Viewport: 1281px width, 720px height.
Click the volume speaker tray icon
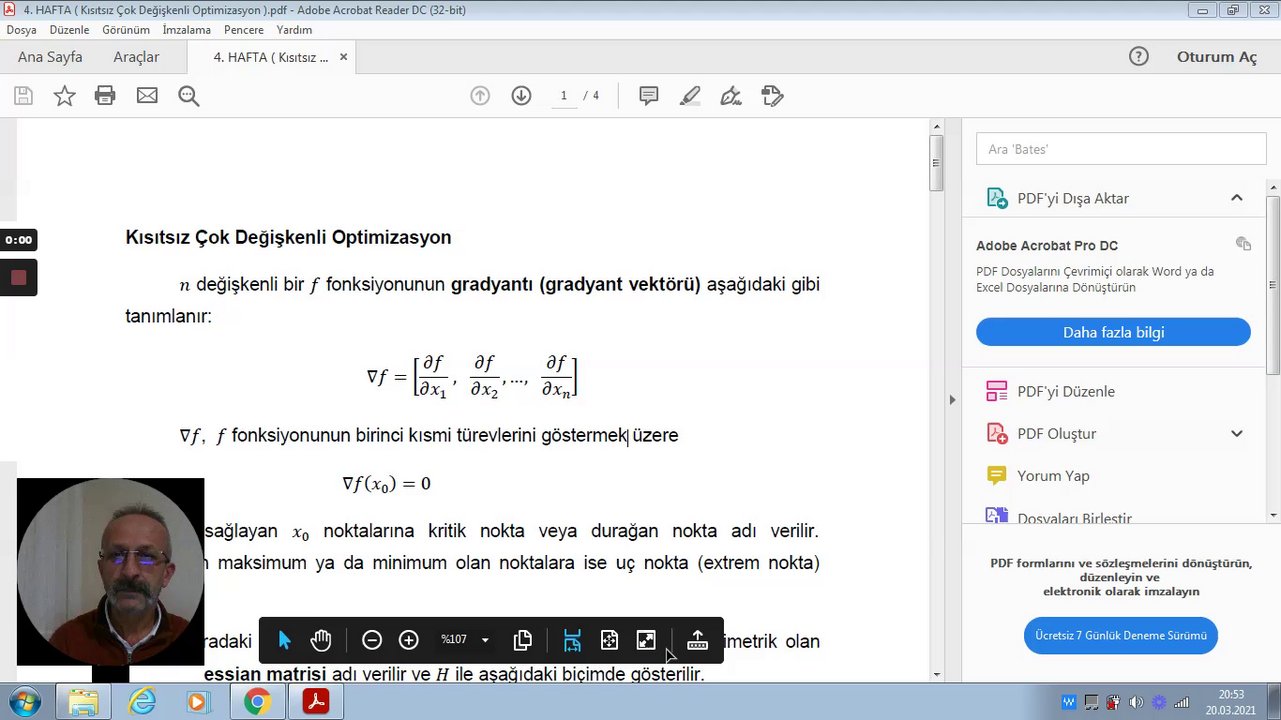click(x=1137, y=703)
